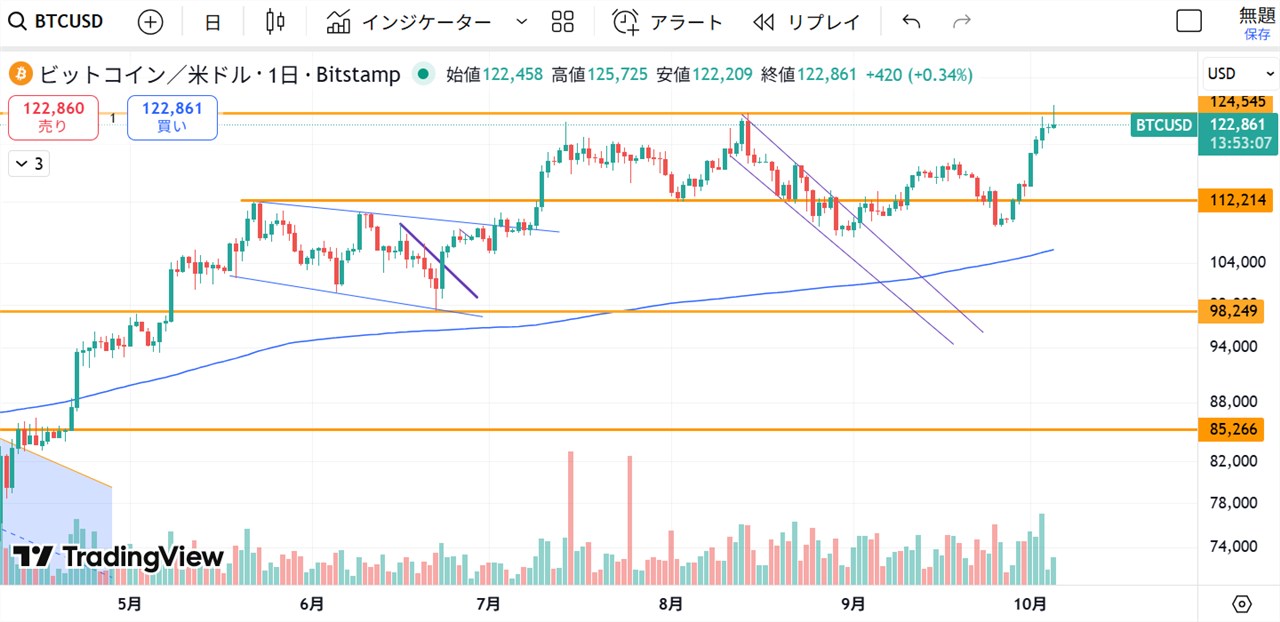Open chart settings hexagon icon at bottom right
This screenshot has width=1280, height=622.
[1242, 603]
